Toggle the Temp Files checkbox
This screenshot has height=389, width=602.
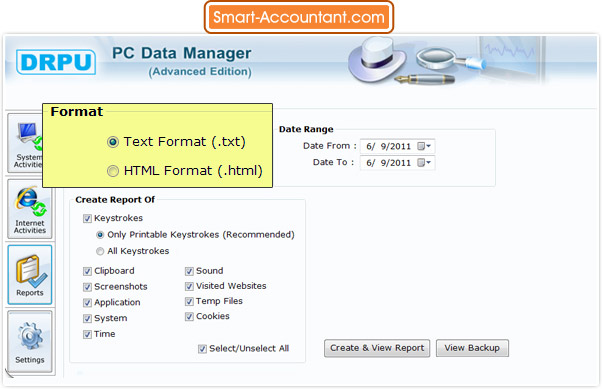coord(189,301)
